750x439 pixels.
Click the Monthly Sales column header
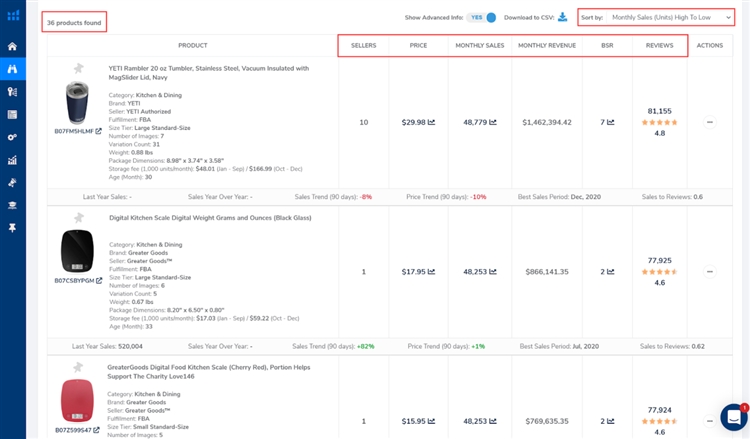coord(480,46)
